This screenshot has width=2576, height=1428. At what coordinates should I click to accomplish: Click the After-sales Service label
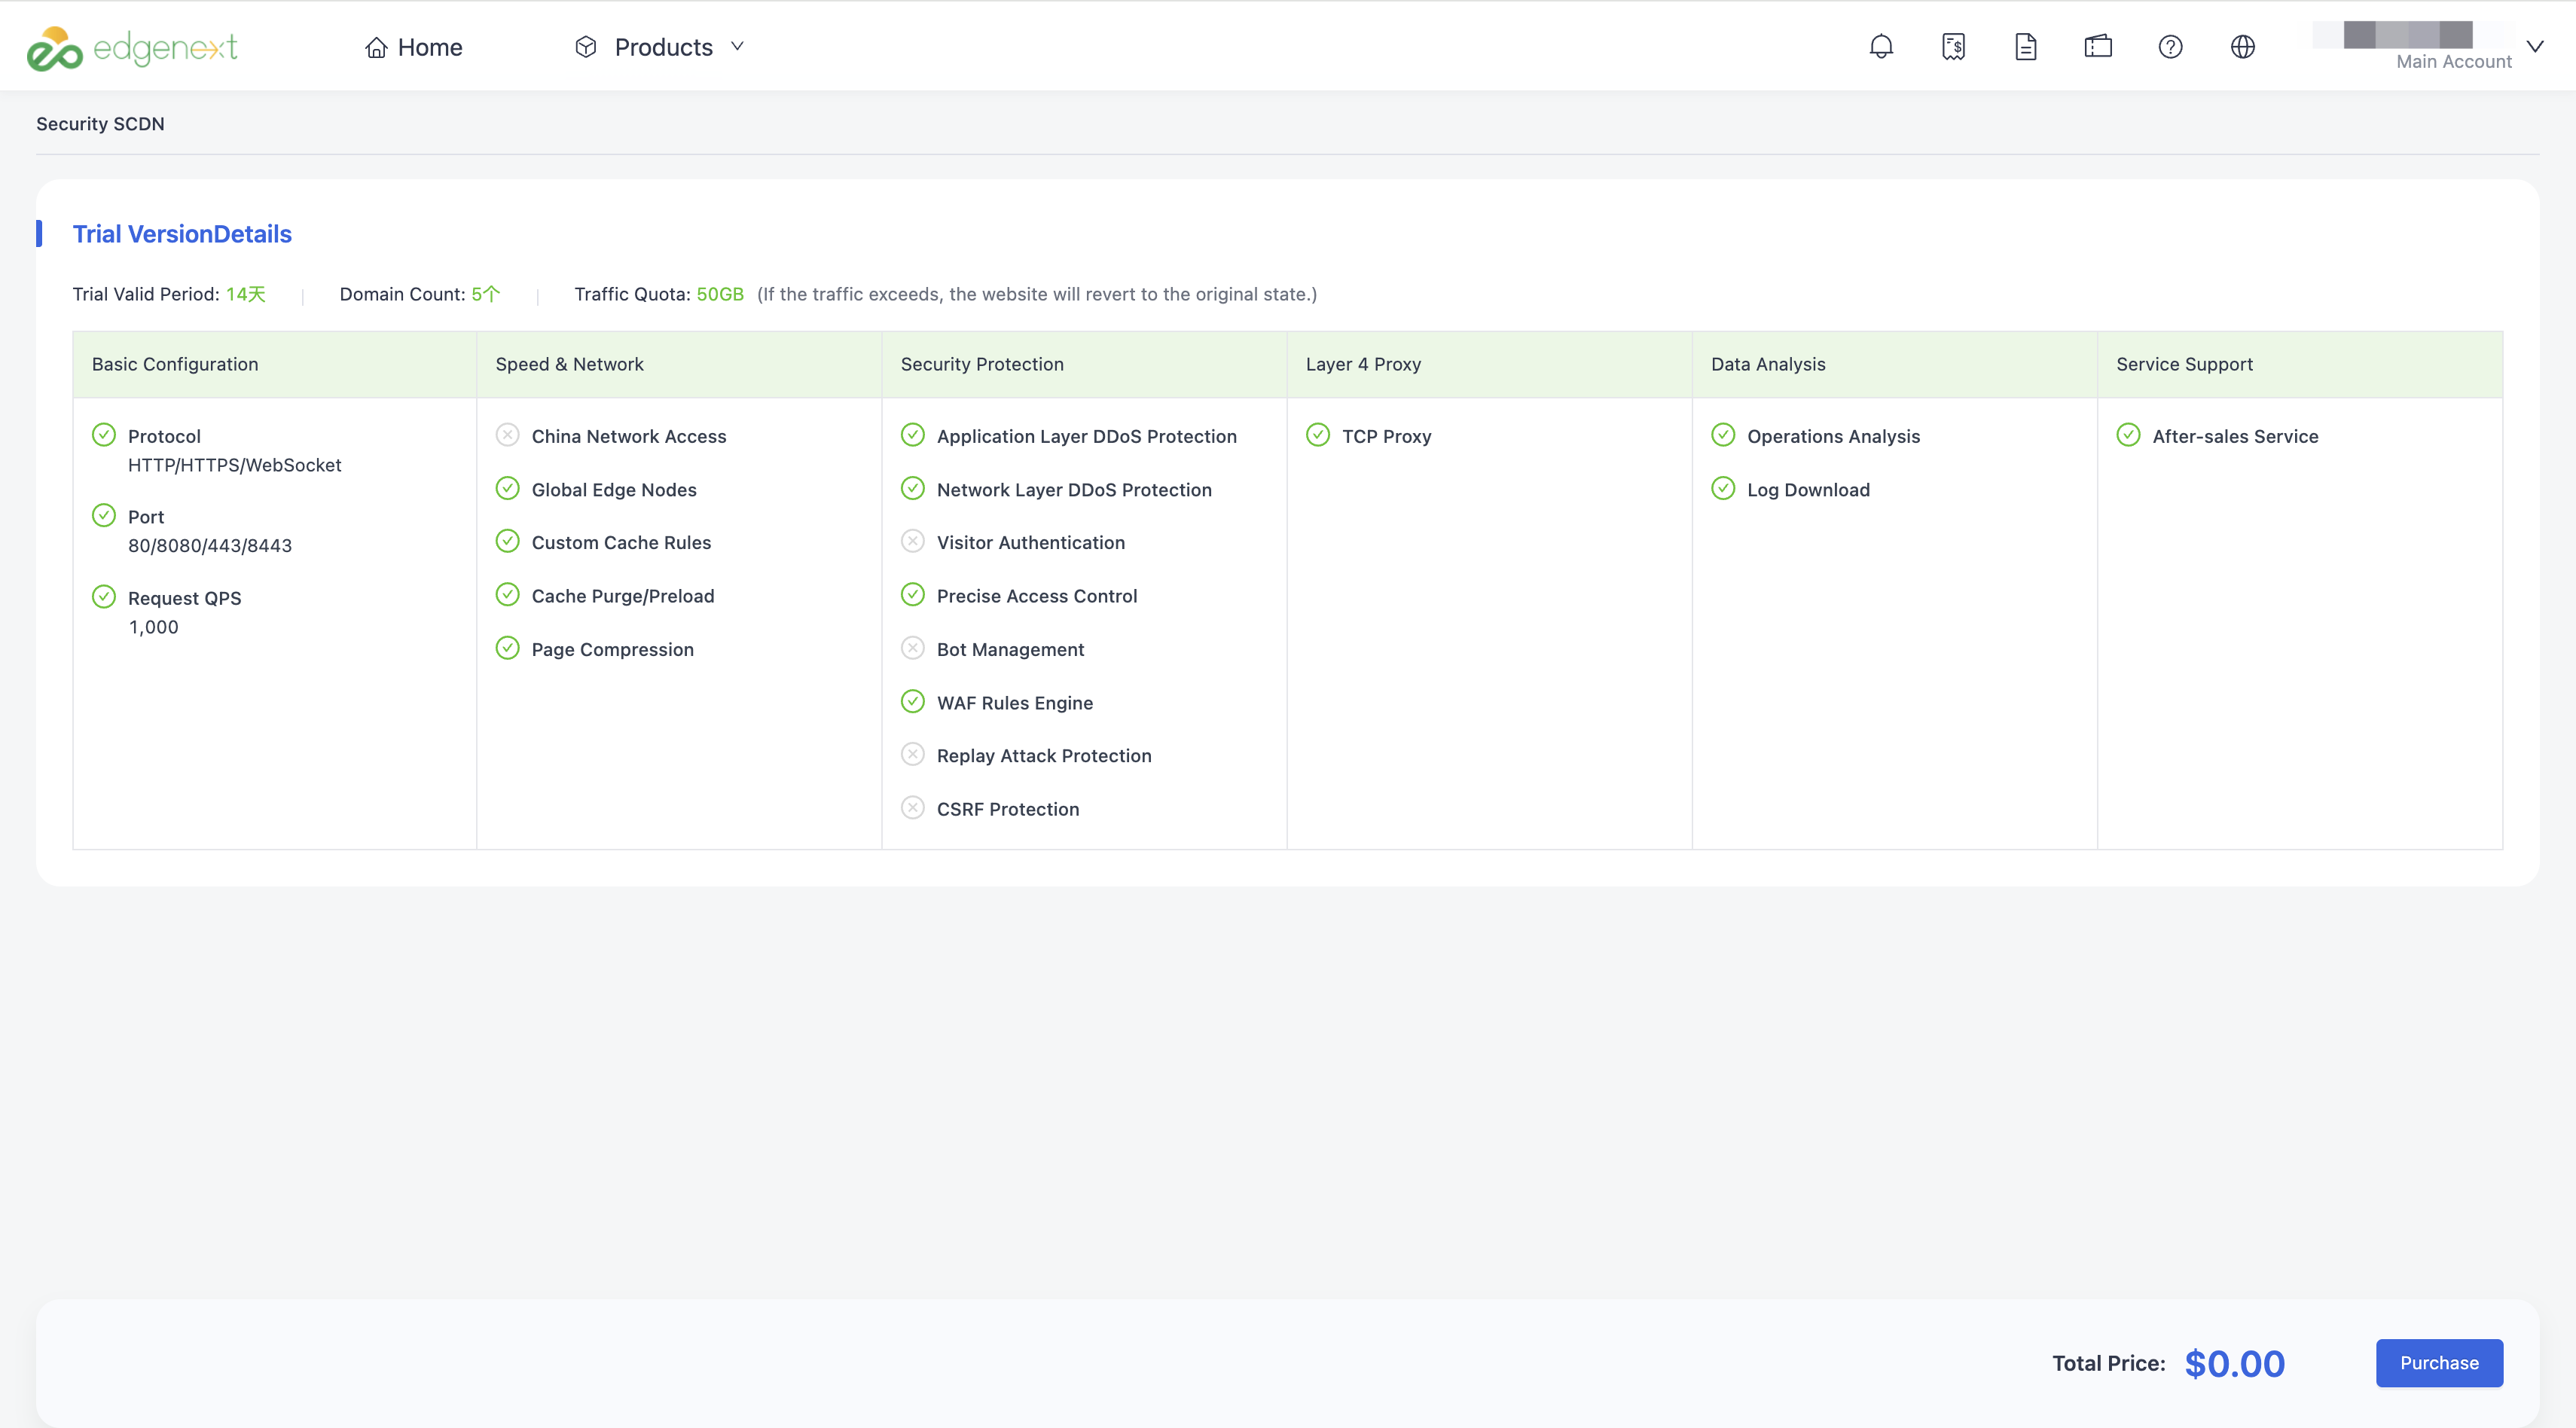(2235, 436)
